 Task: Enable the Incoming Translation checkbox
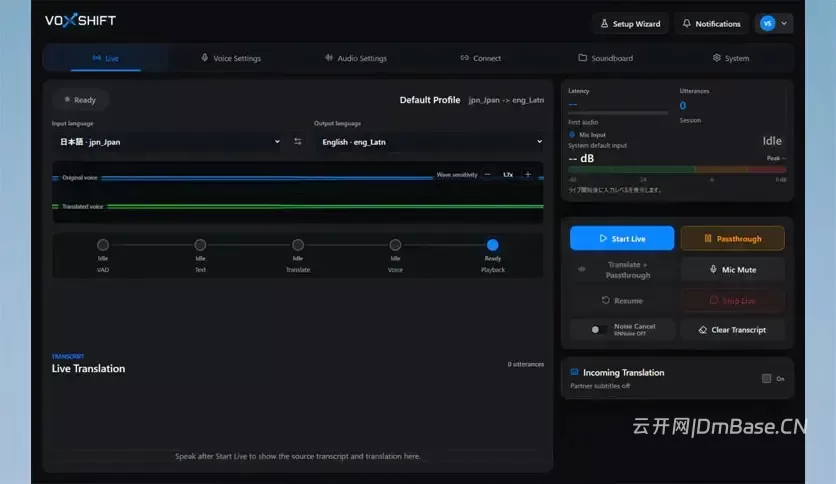766,378
